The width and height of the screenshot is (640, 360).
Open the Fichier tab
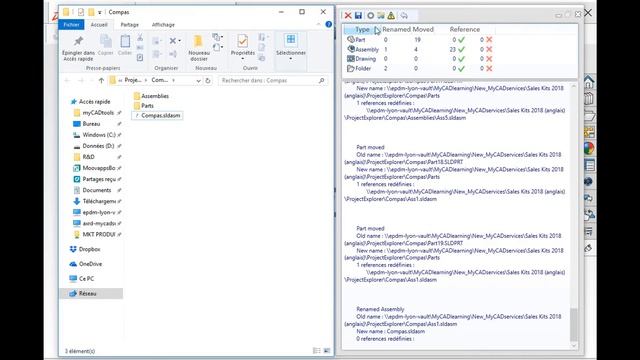click(71, 24)
